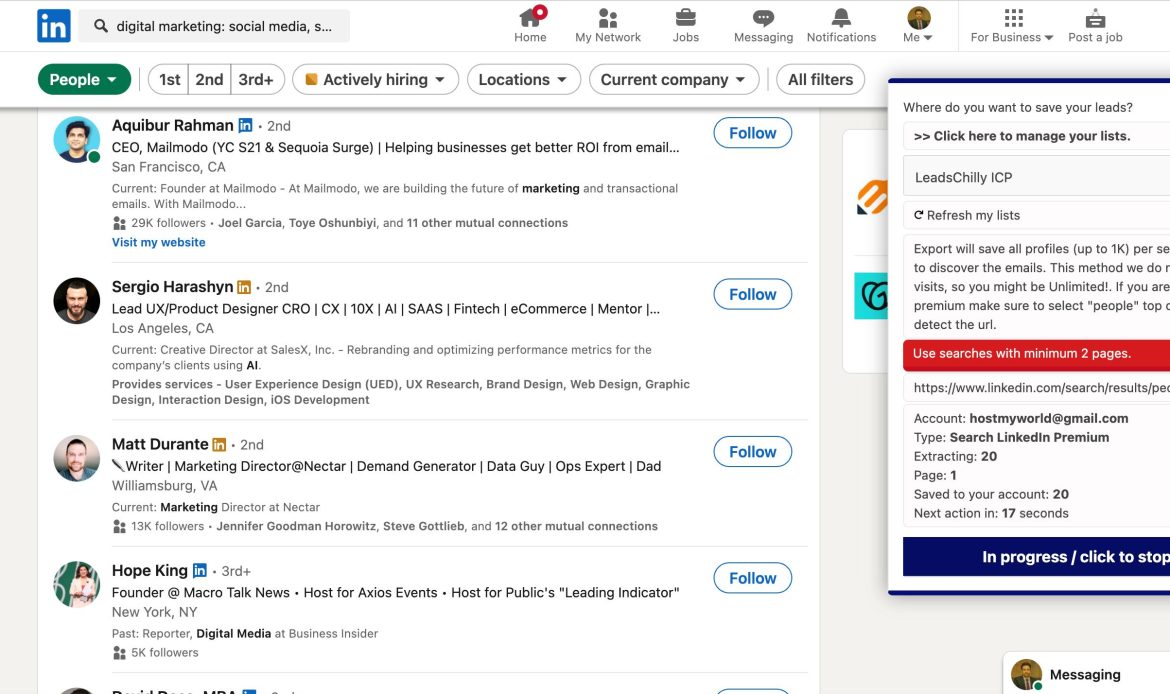Expand the Current company filter
This screenshot has height=694, width=1170.
[x=674, y=80]
